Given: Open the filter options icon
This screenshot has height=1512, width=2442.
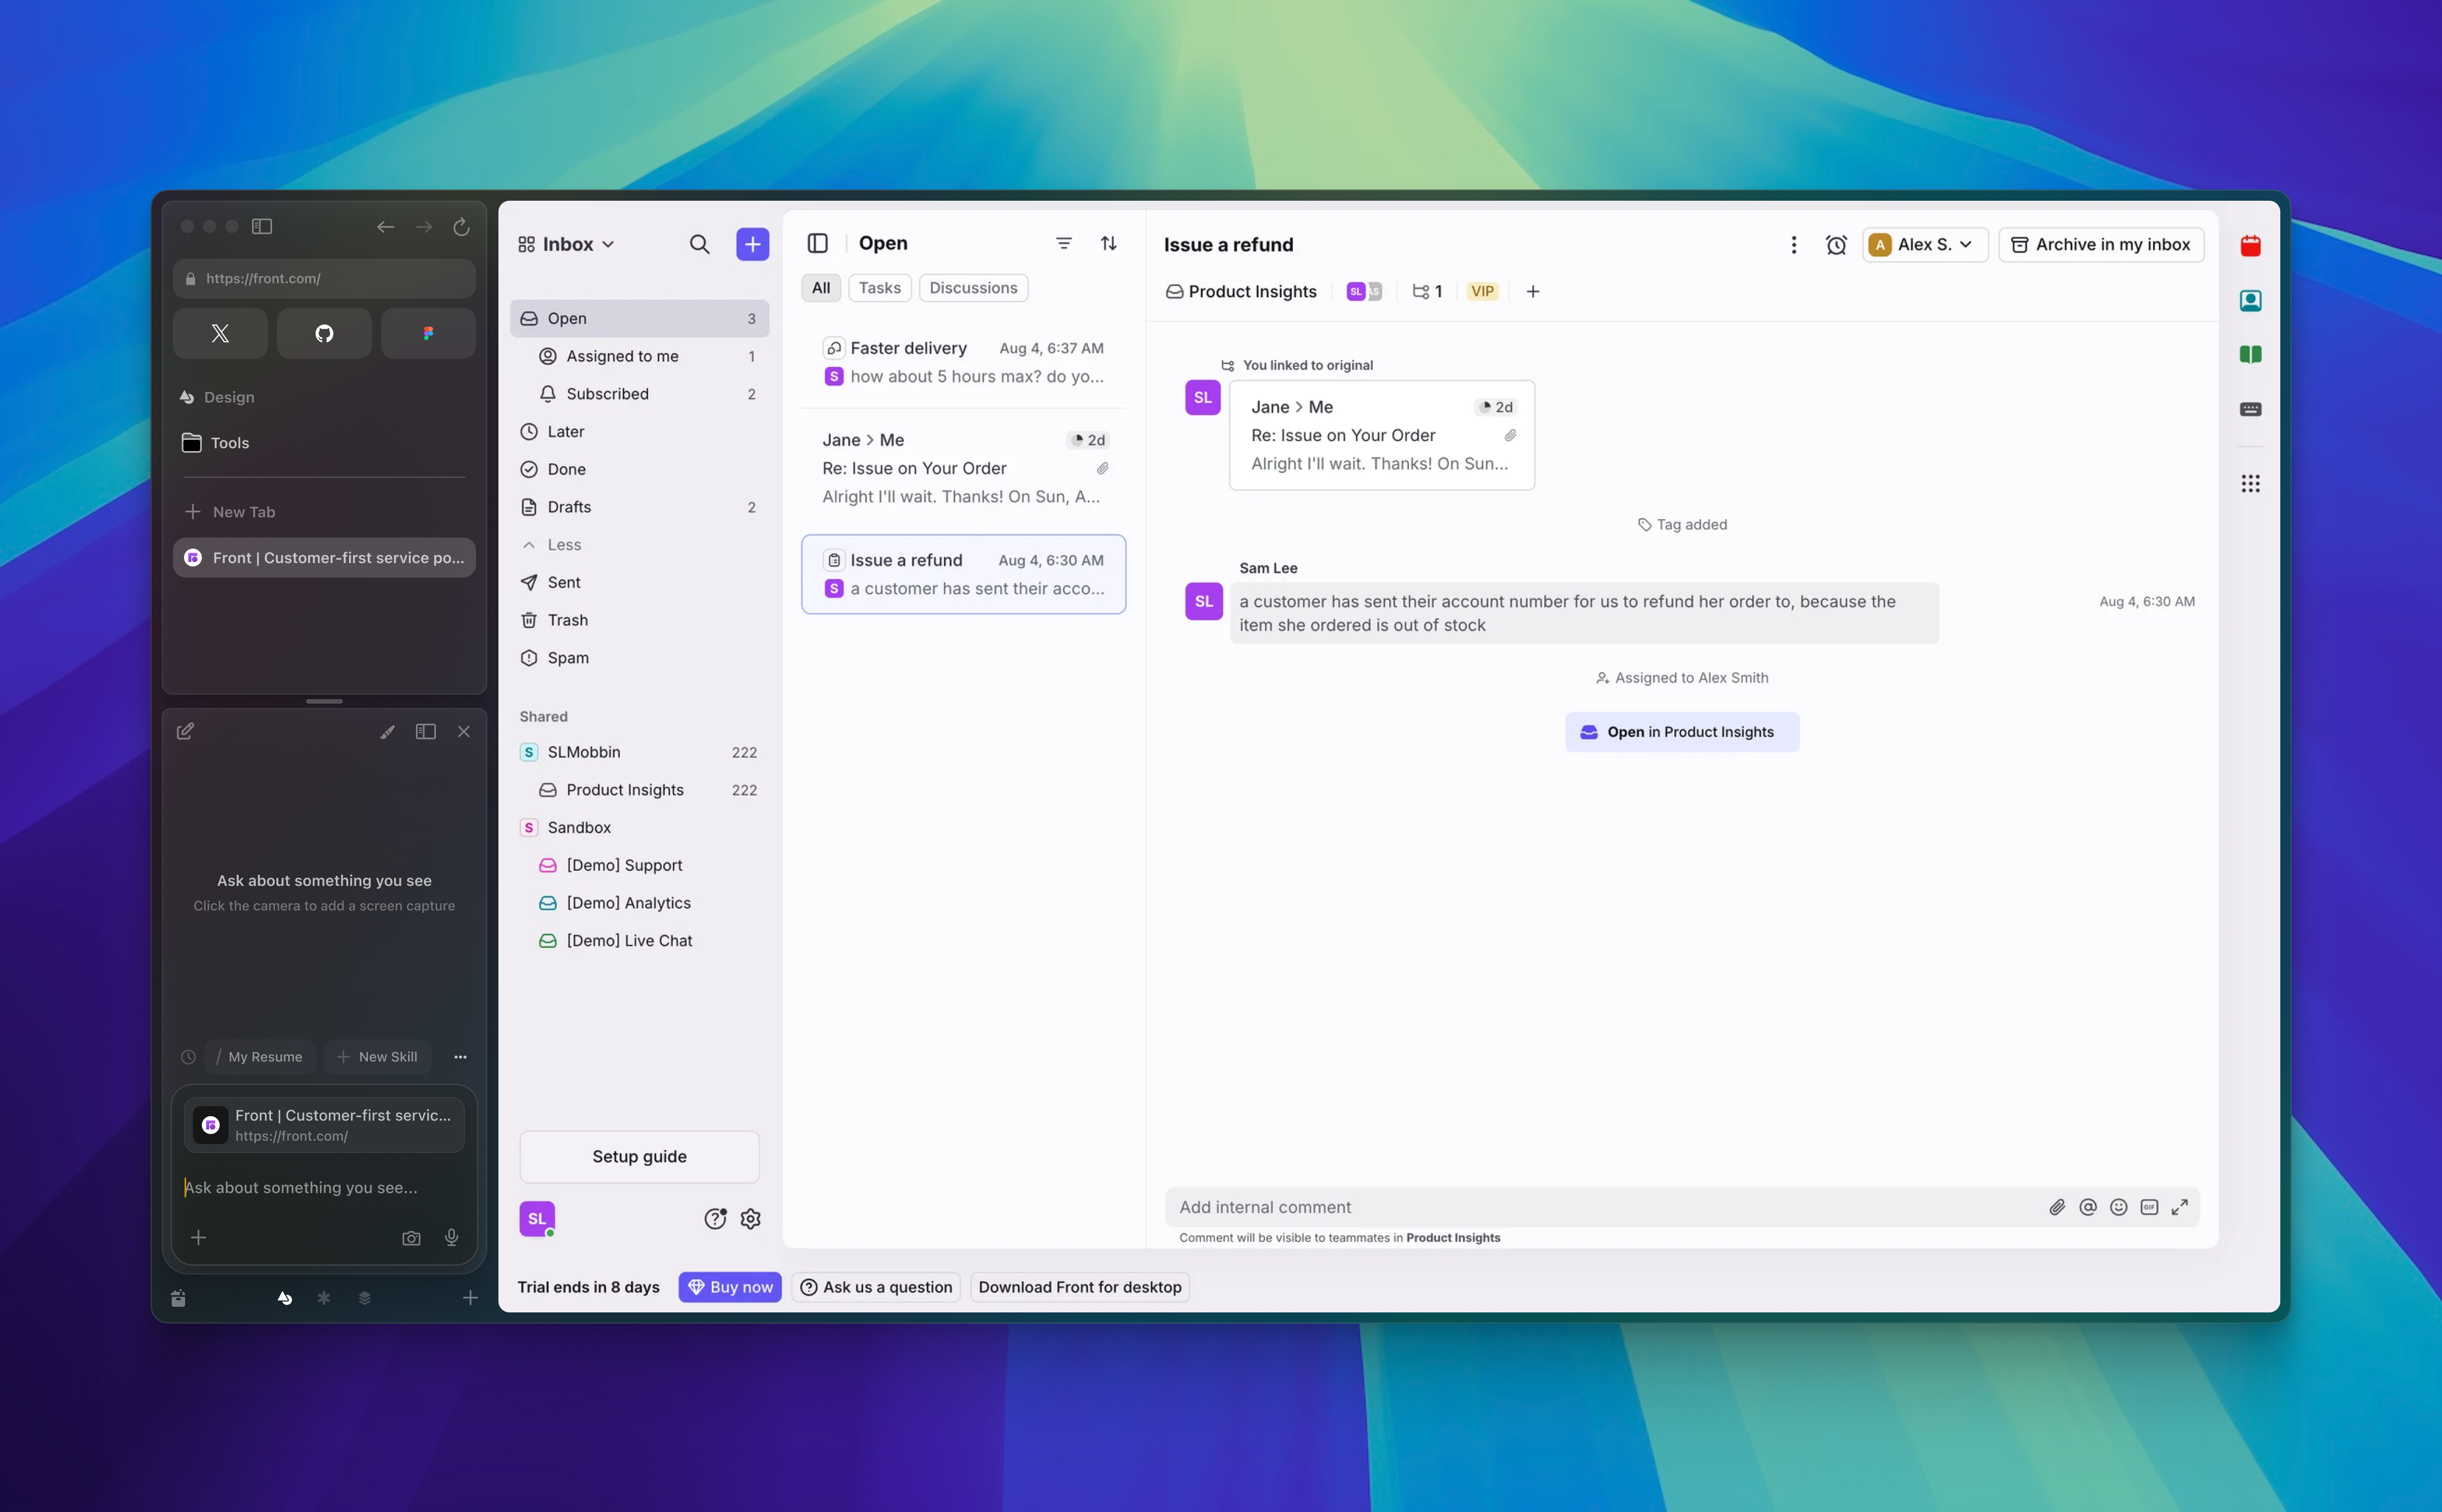Looking at the screenshot, I should tap(1064, 243).
